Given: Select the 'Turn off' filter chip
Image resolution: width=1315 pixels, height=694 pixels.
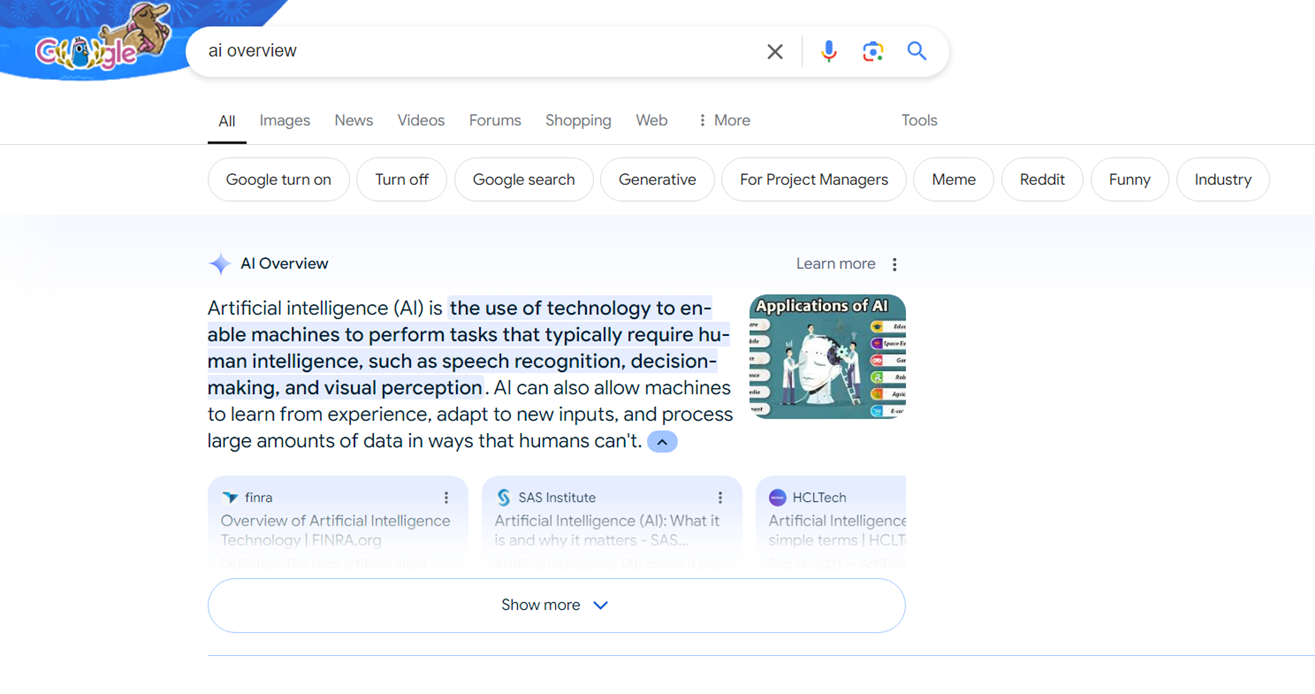Looking at the screenshot, I should [x=402, y=180].
